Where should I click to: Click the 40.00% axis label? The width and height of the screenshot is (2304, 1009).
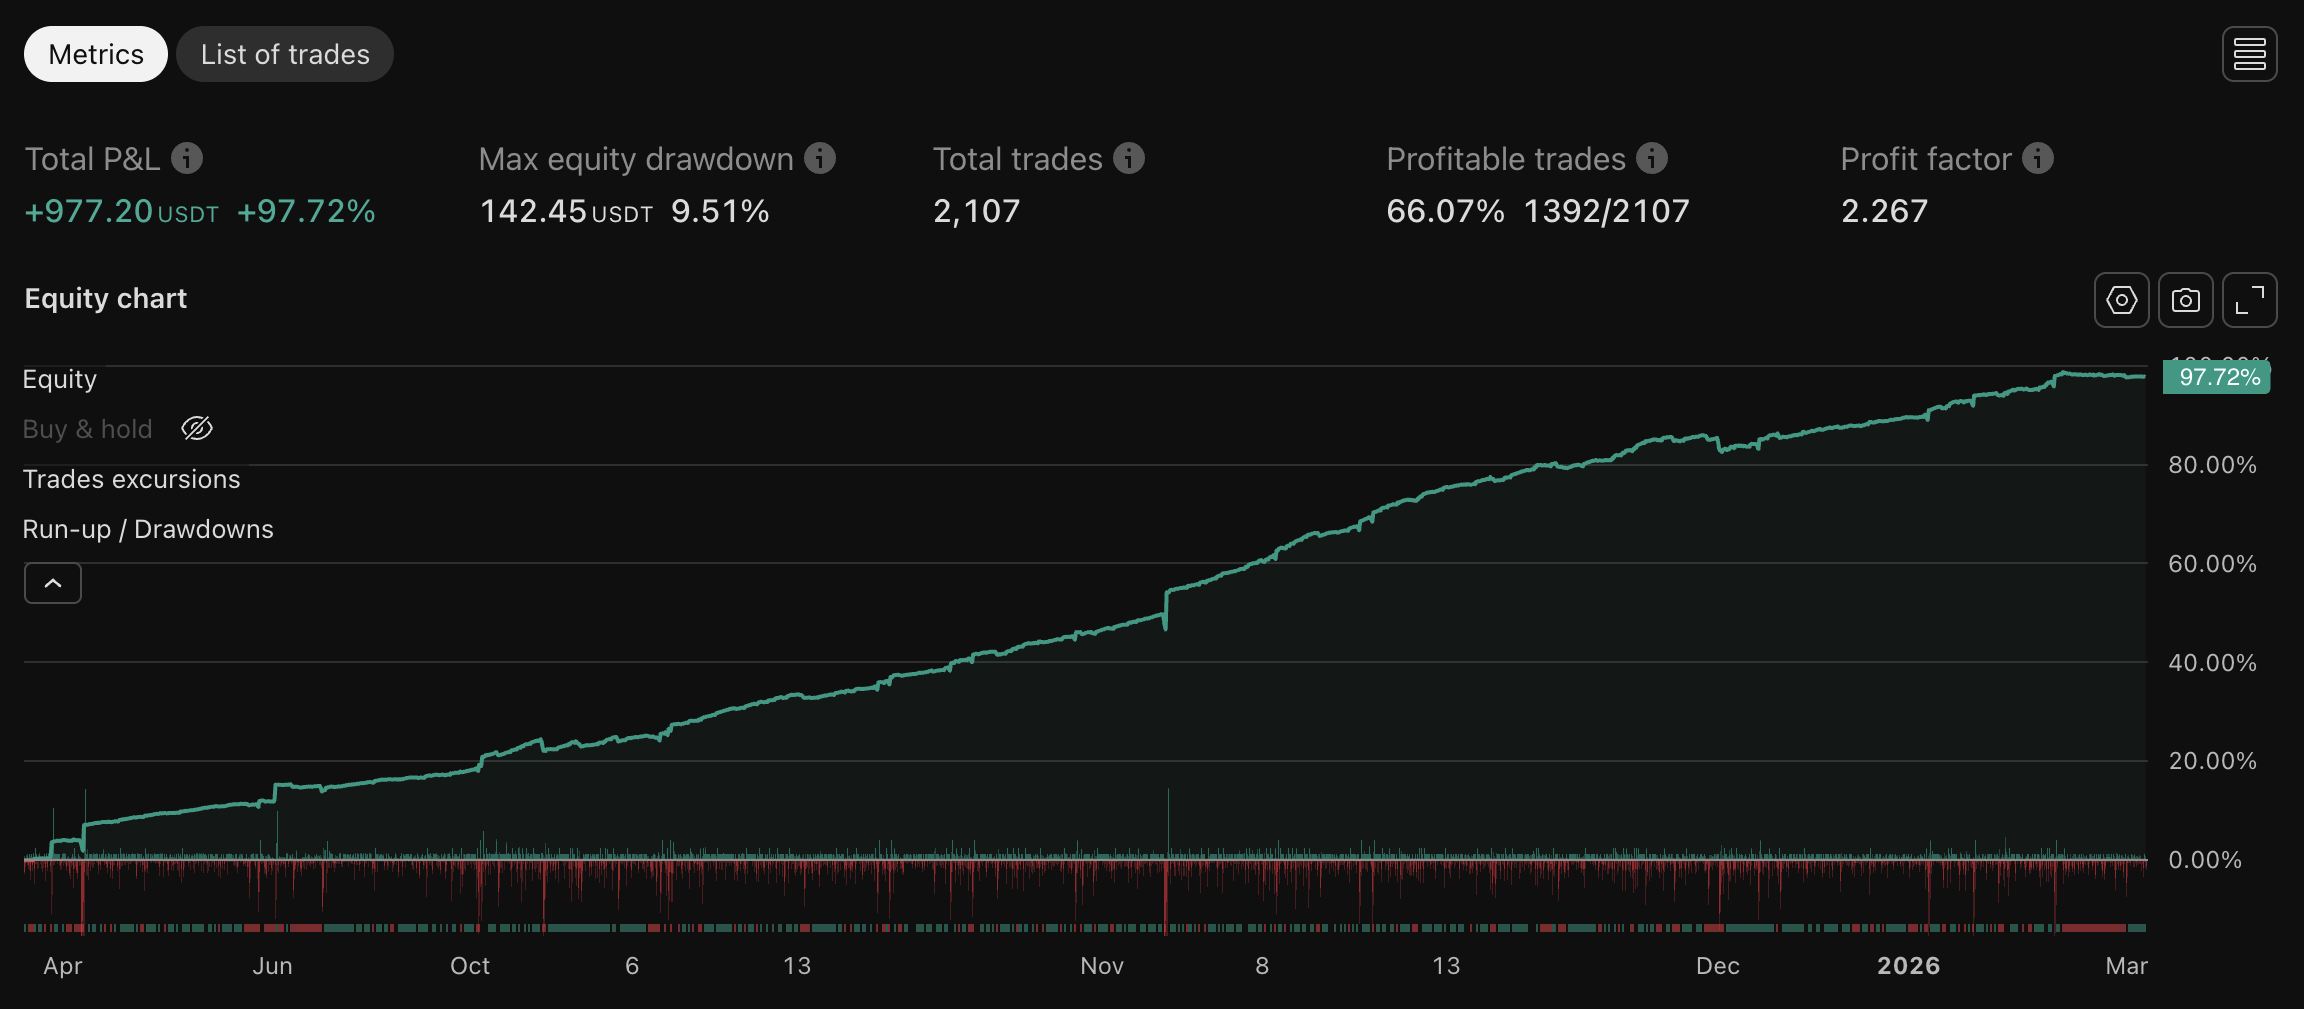click(2212, 663)
